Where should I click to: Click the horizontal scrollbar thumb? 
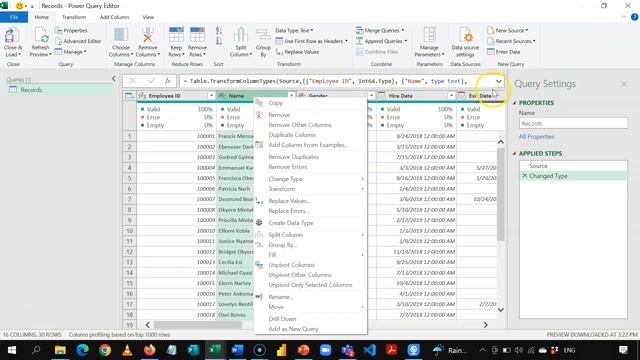click(198, 325)
